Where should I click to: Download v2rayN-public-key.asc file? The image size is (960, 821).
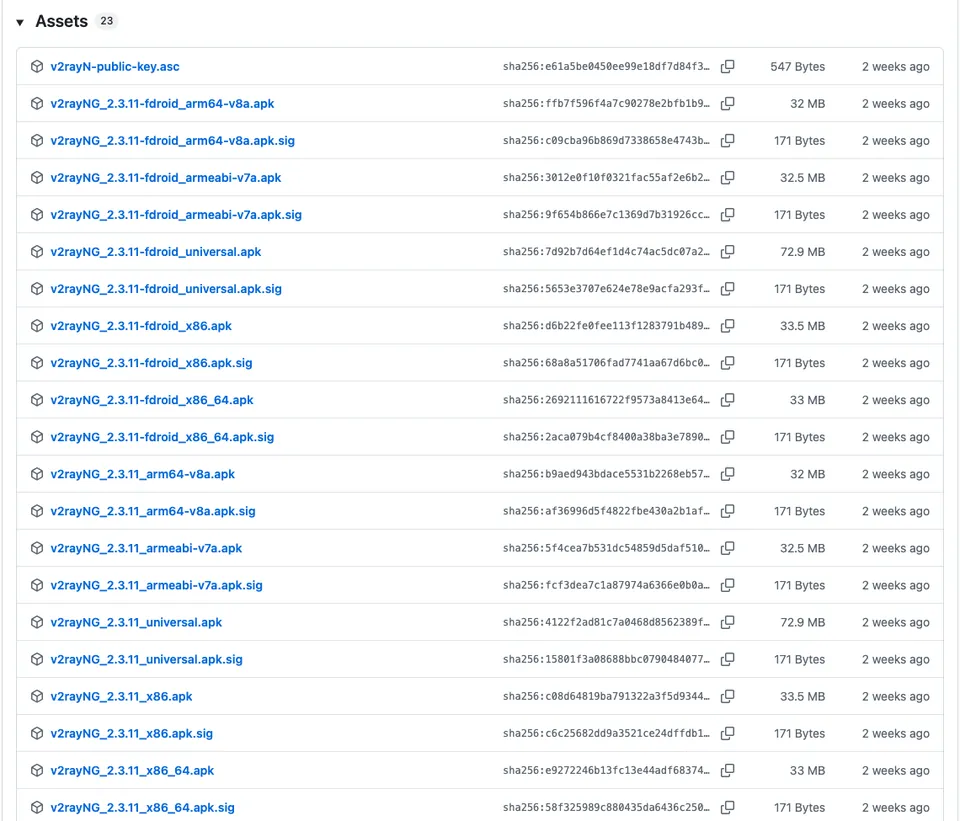coord(115,66)
